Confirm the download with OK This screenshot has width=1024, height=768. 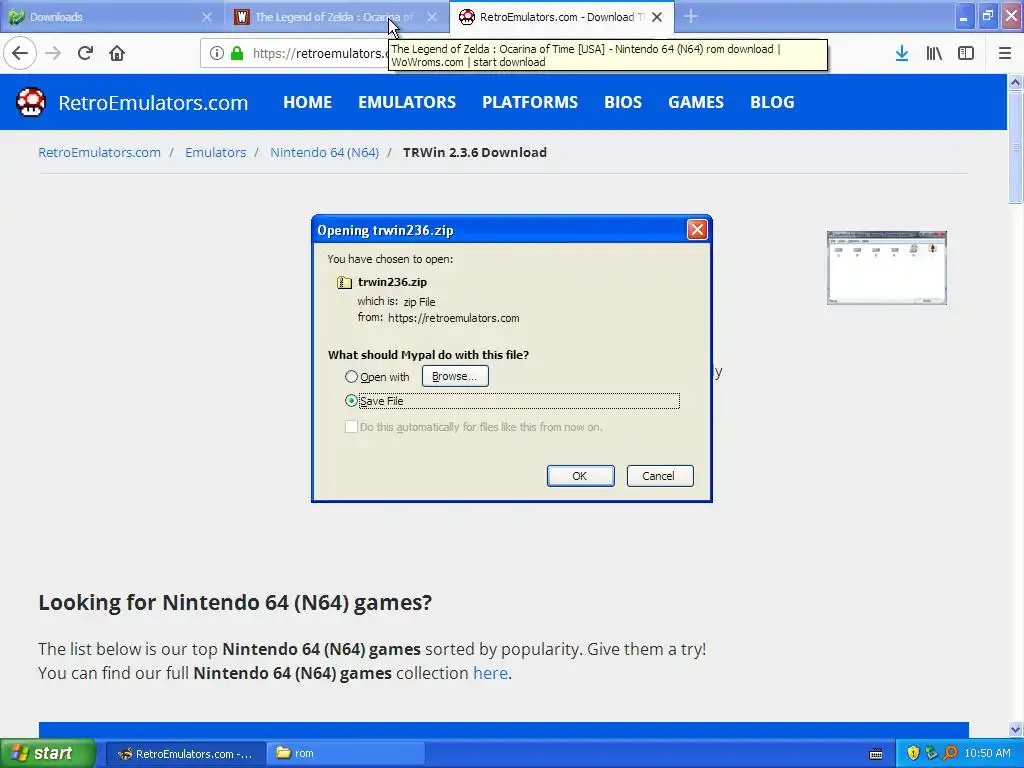coord(580,476)
